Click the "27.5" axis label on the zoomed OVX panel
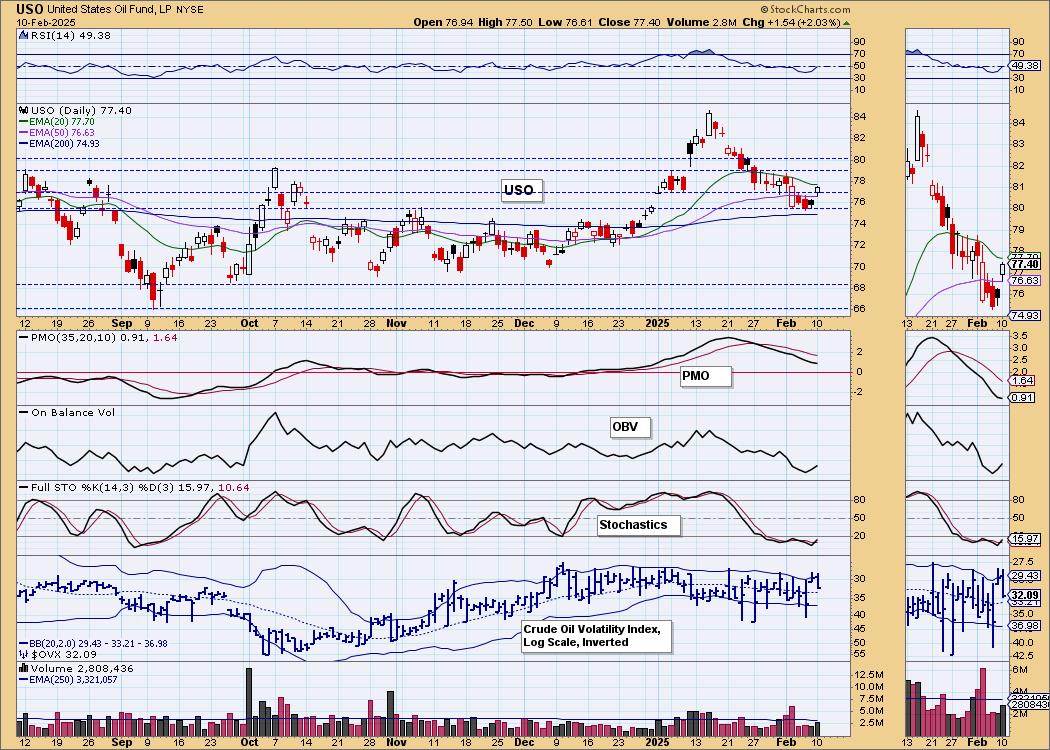Viewport: 1050px width, 750px height. coord(1022,561)
